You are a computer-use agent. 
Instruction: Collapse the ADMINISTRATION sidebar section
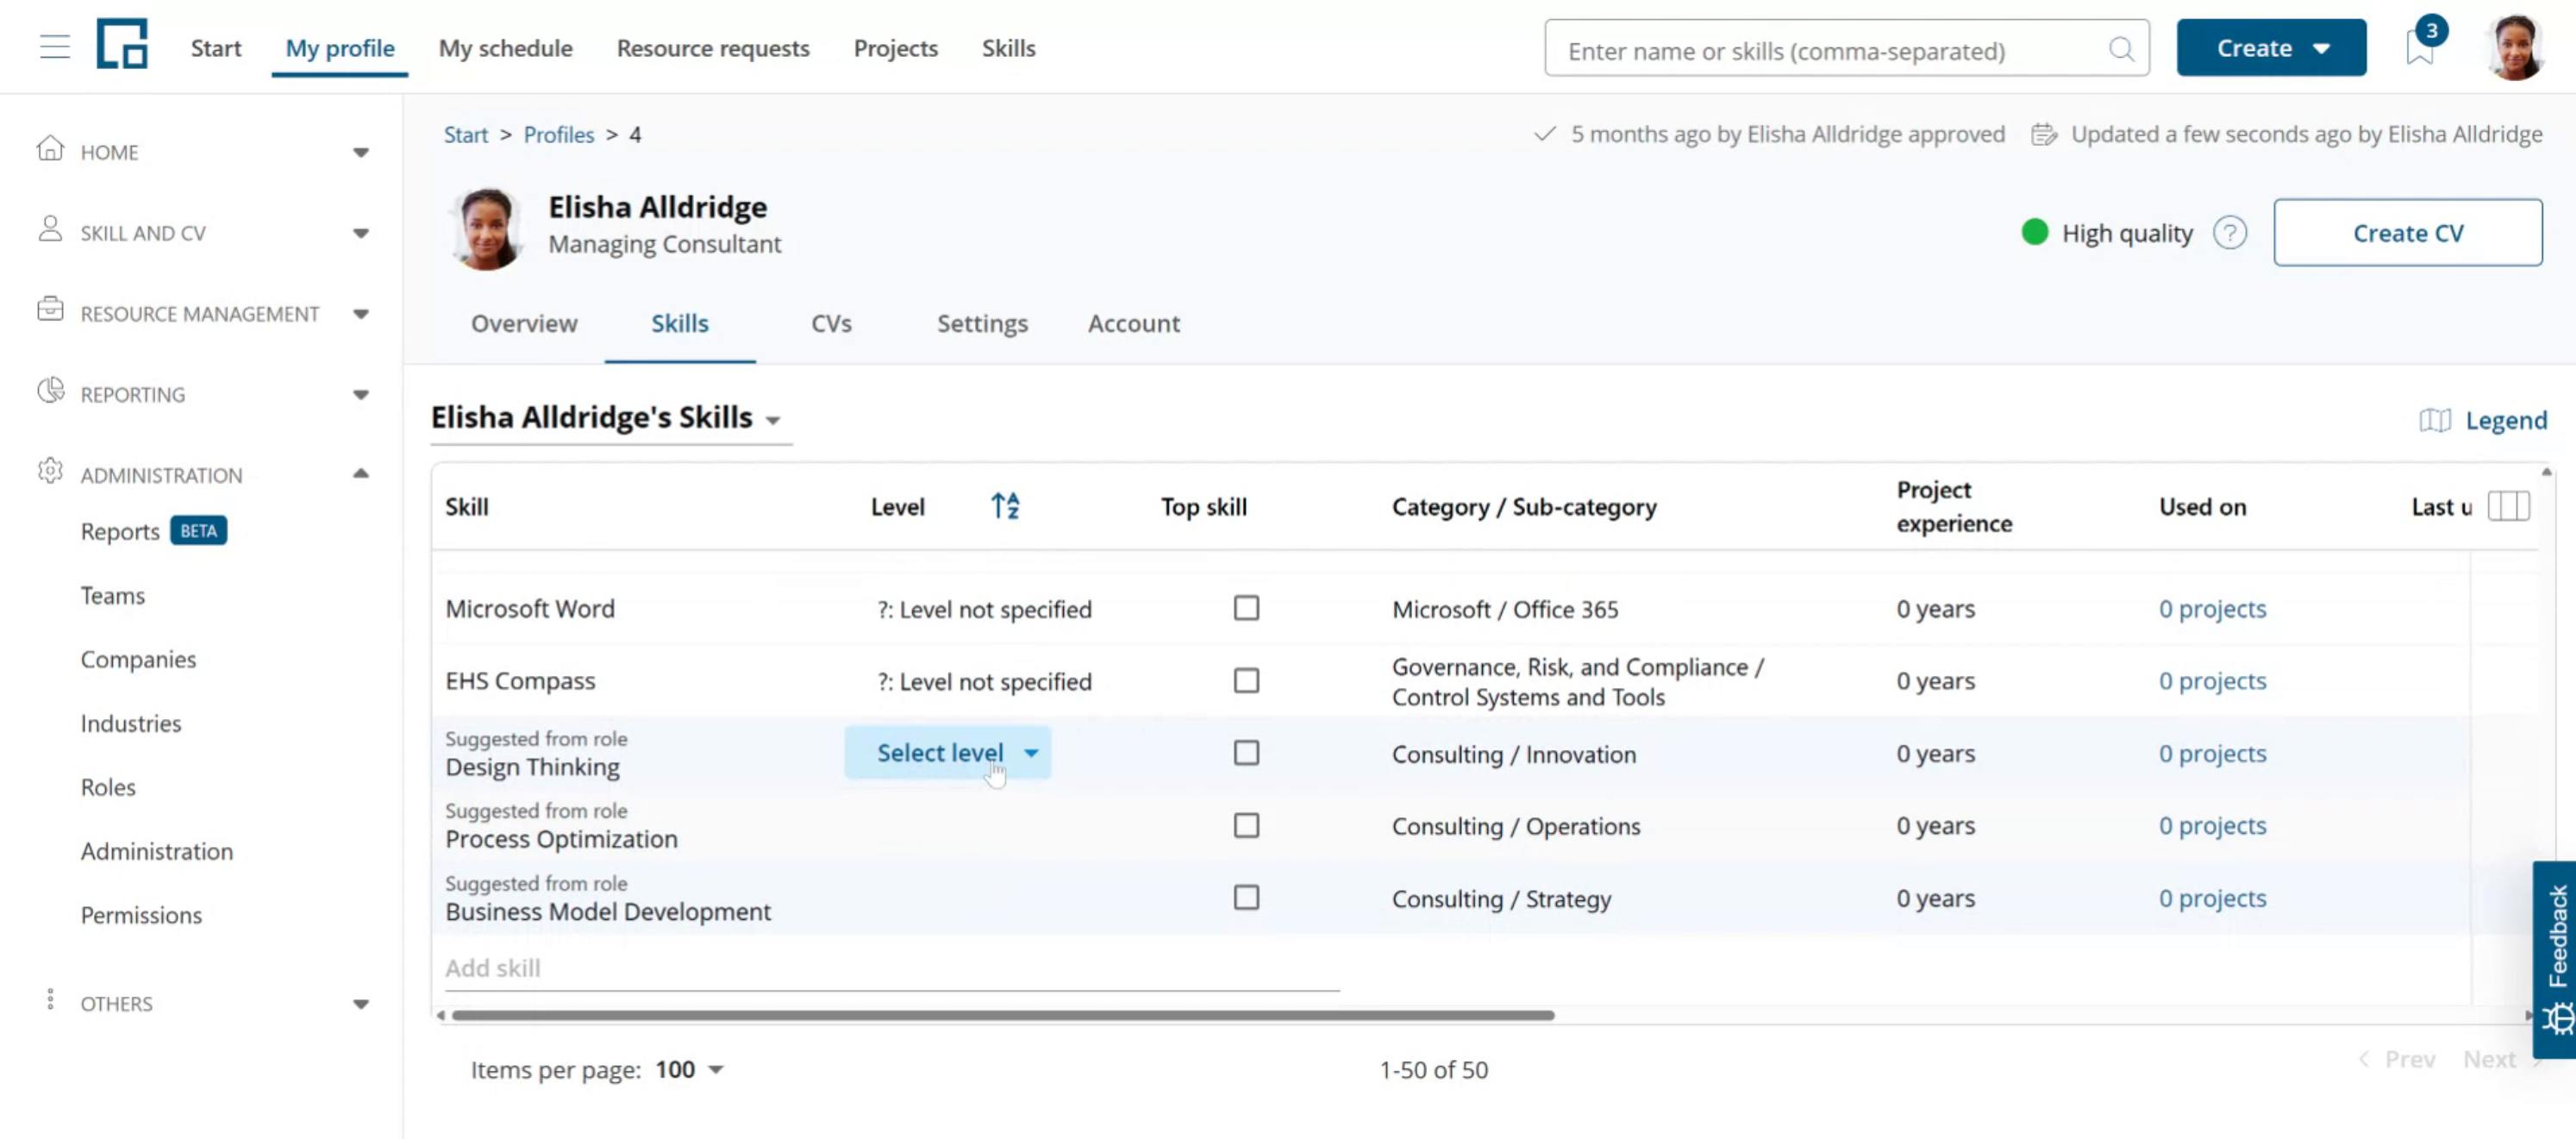click(x=361, y=474)
